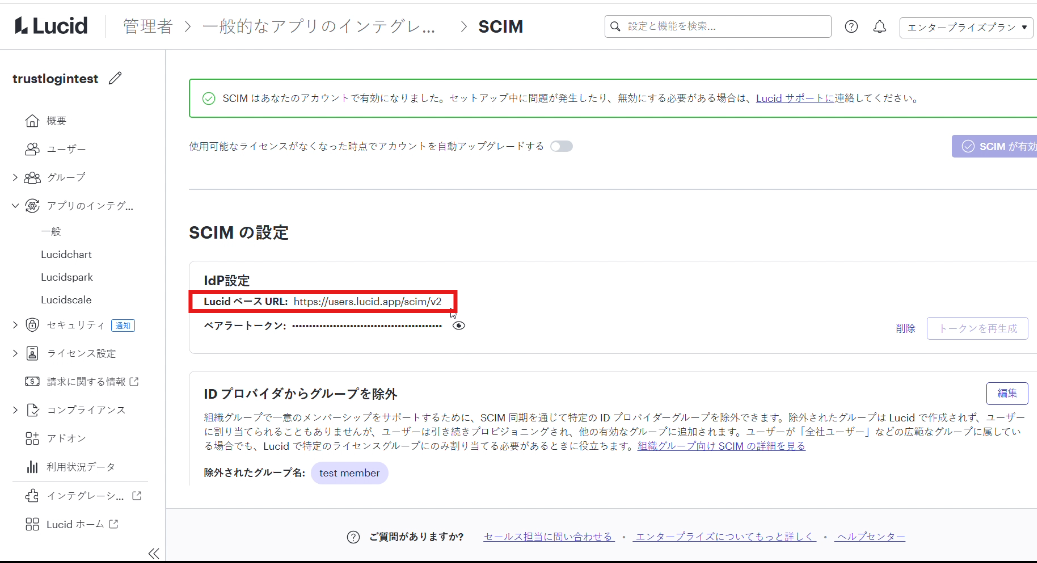Click the Lucid logo
1037x563 pixels.
click(51, 26)
